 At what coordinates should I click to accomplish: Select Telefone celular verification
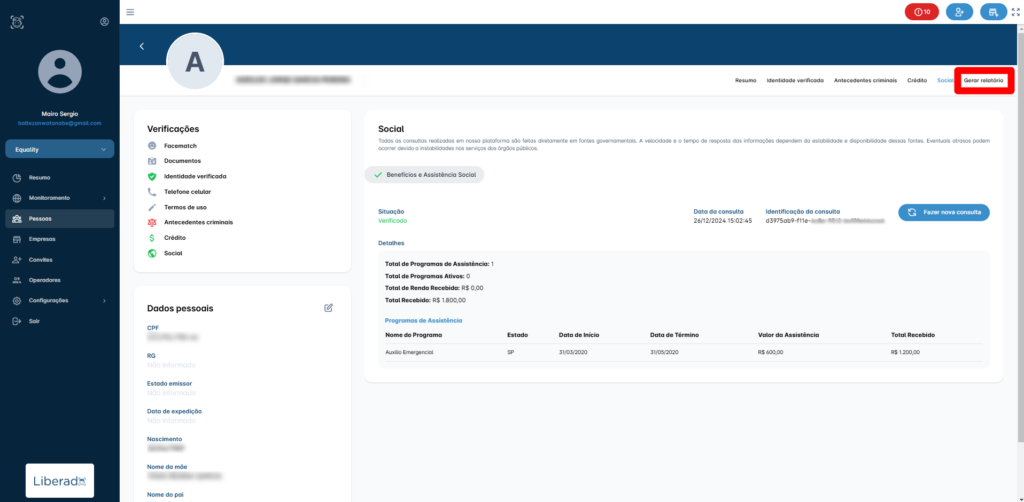click(x=187, y=192)
